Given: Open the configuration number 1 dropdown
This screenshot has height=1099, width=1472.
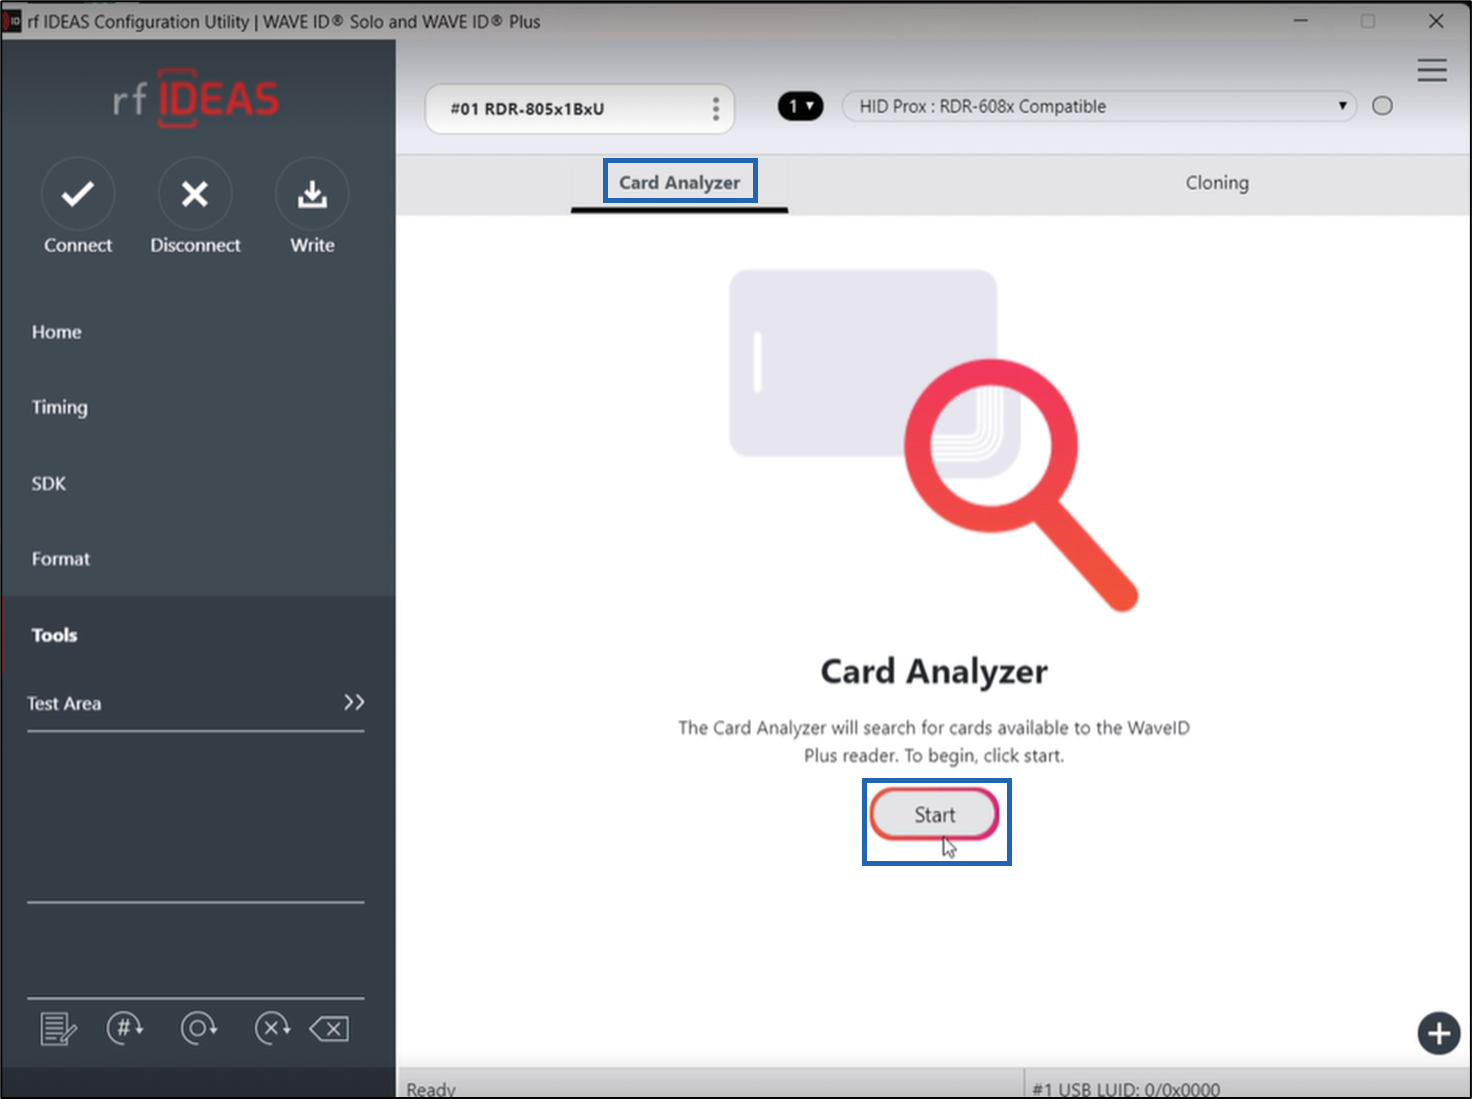Looking at the screenshot, I should 800,106.
